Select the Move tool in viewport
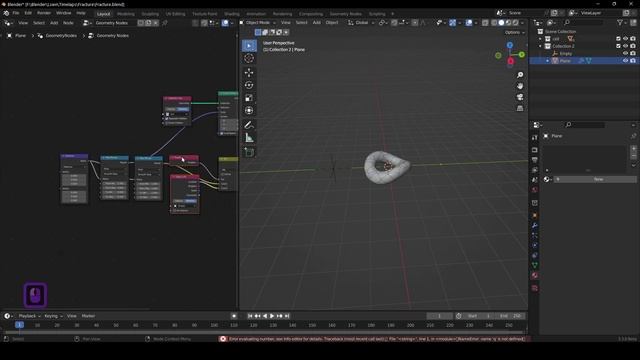This screenshot has width=640, height=360. pyautogui.click(x=249, y=73)
